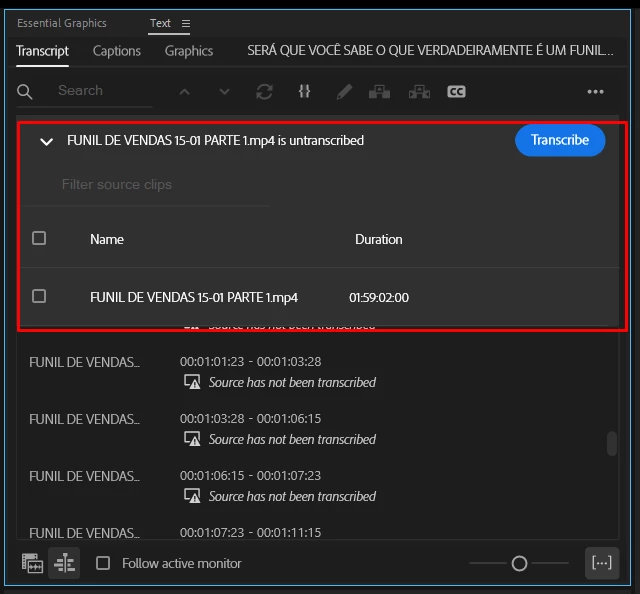Click warning icon at 00:01:01:23 segment

coord(192,382)
